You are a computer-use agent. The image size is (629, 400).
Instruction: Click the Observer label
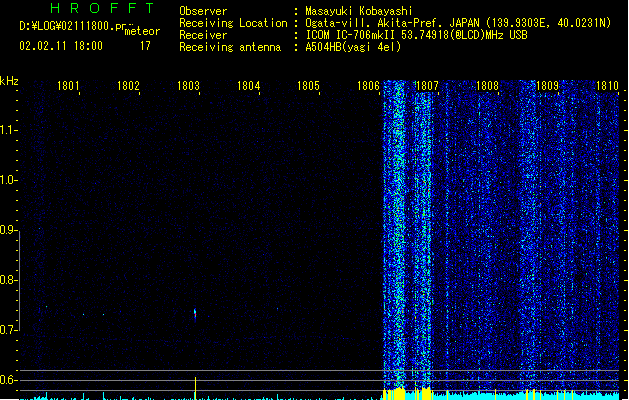203,11
